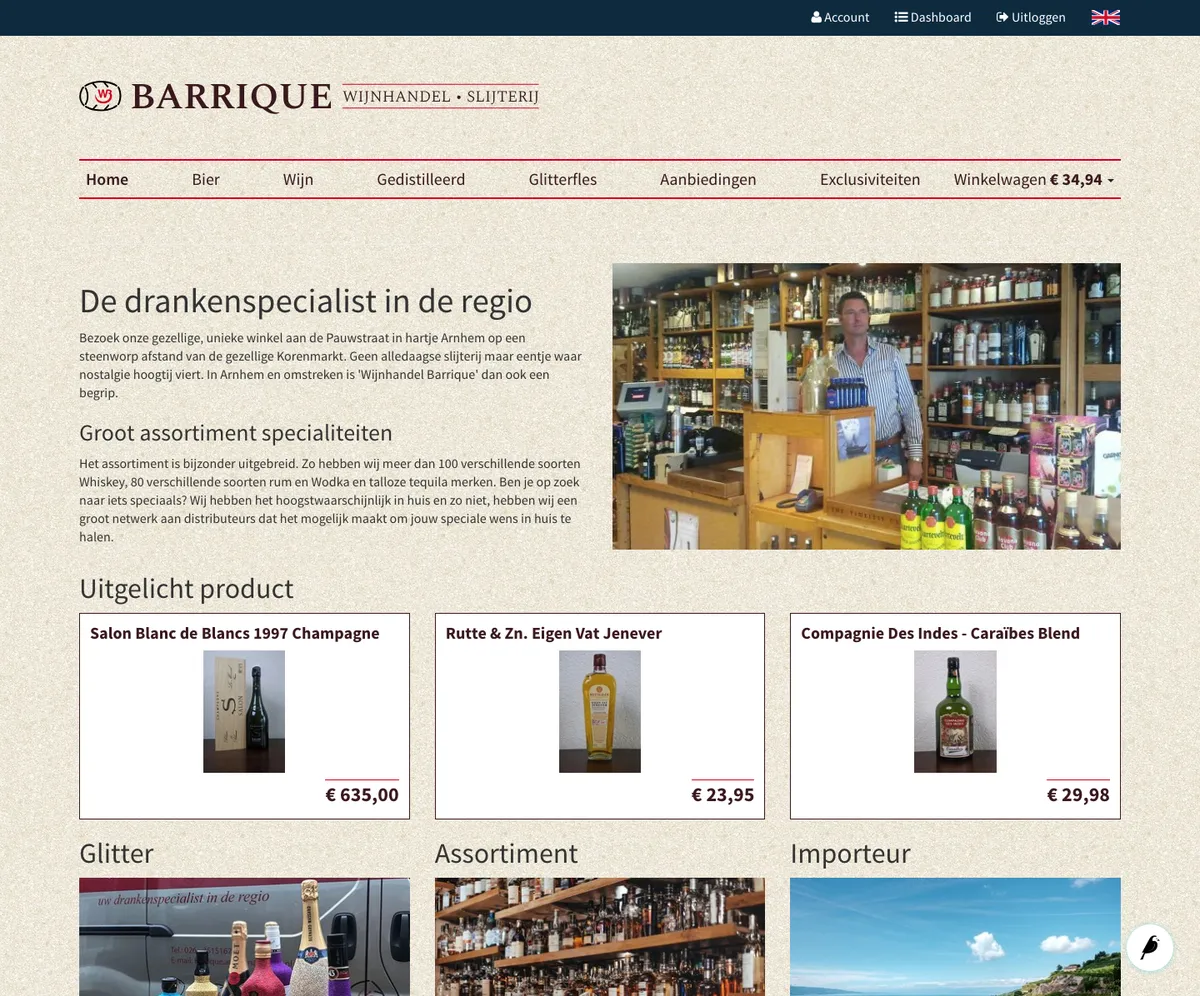Image resolution: width=1200 pixels, height=996 pixels.
Task: Switch language via UK flag icon
Action: tap(1105, 17)
